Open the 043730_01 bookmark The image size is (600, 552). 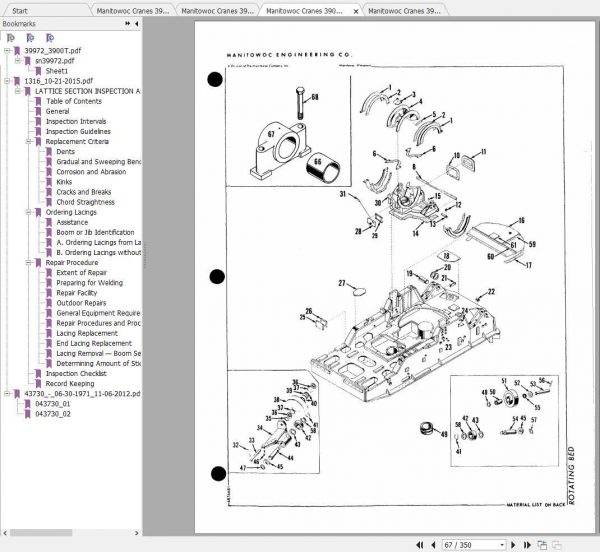click(x=53, y=404)
